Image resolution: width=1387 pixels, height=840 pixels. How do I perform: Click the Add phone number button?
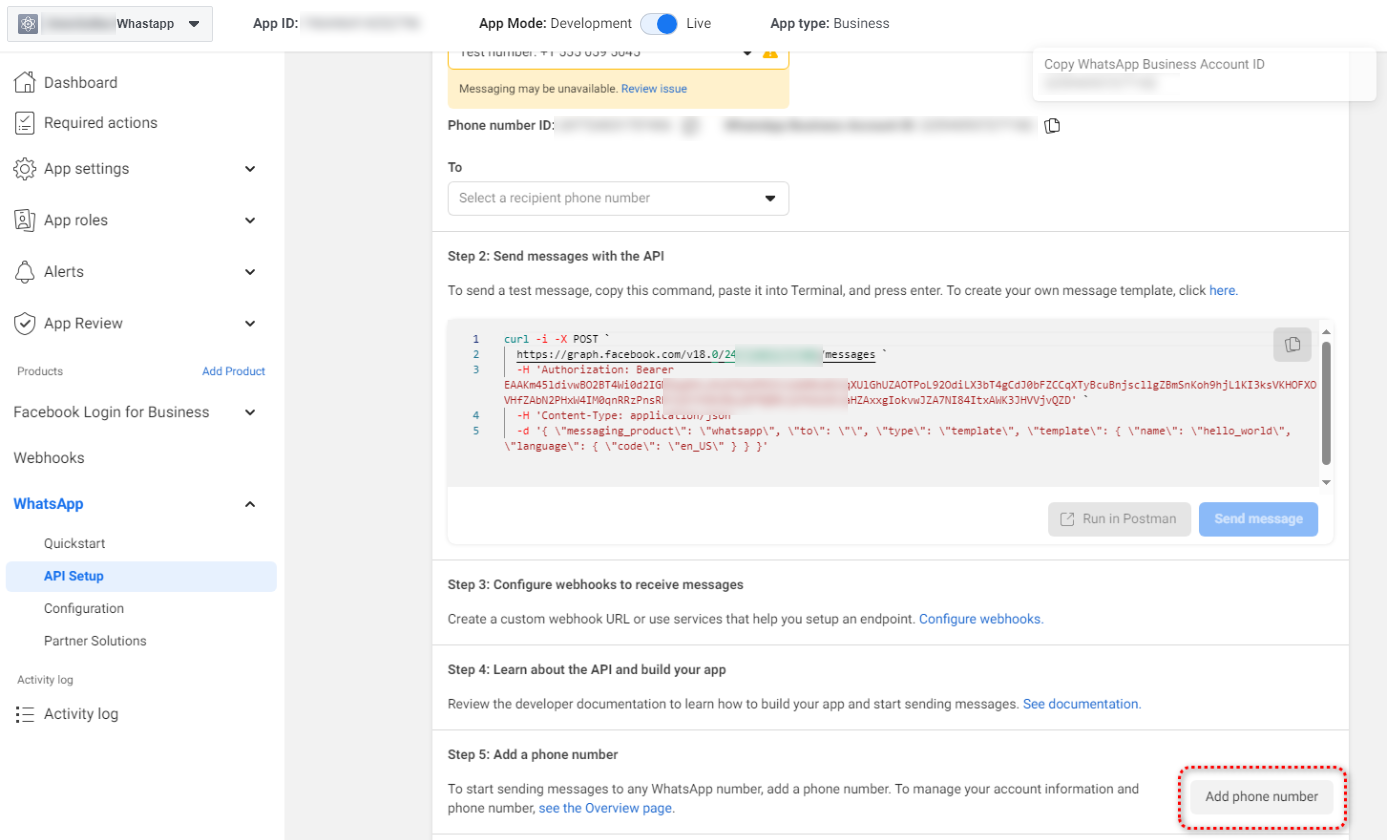[x=1261, y=797]
